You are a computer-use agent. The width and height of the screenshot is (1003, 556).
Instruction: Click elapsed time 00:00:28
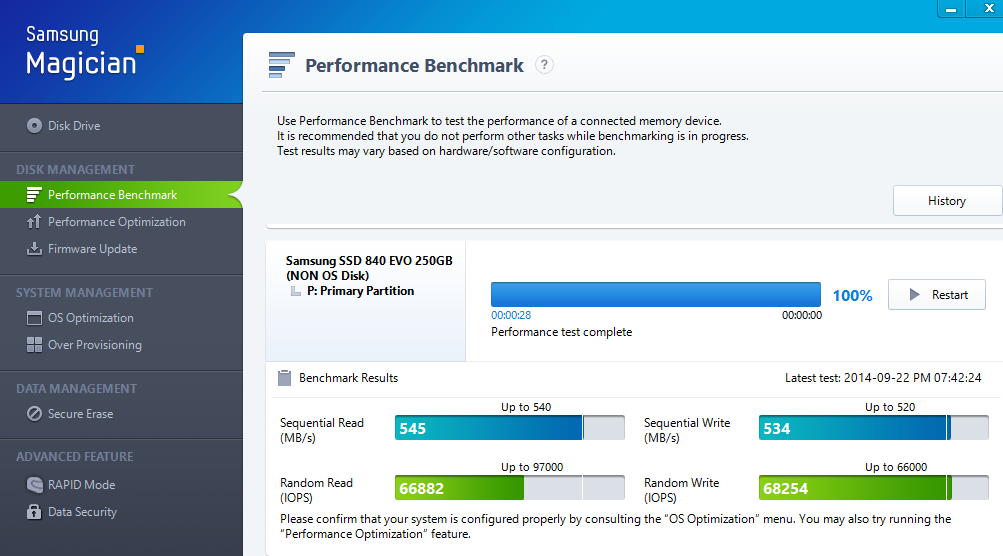coord(511,315)
